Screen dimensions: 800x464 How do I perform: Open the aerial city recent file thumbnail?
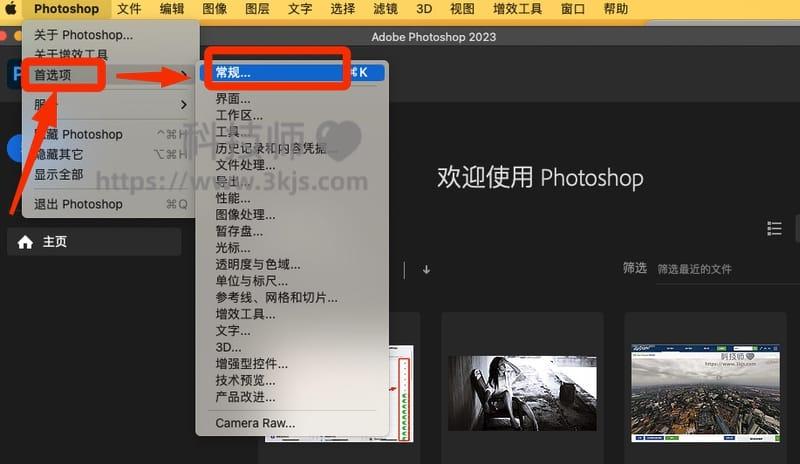coord(705,393)
